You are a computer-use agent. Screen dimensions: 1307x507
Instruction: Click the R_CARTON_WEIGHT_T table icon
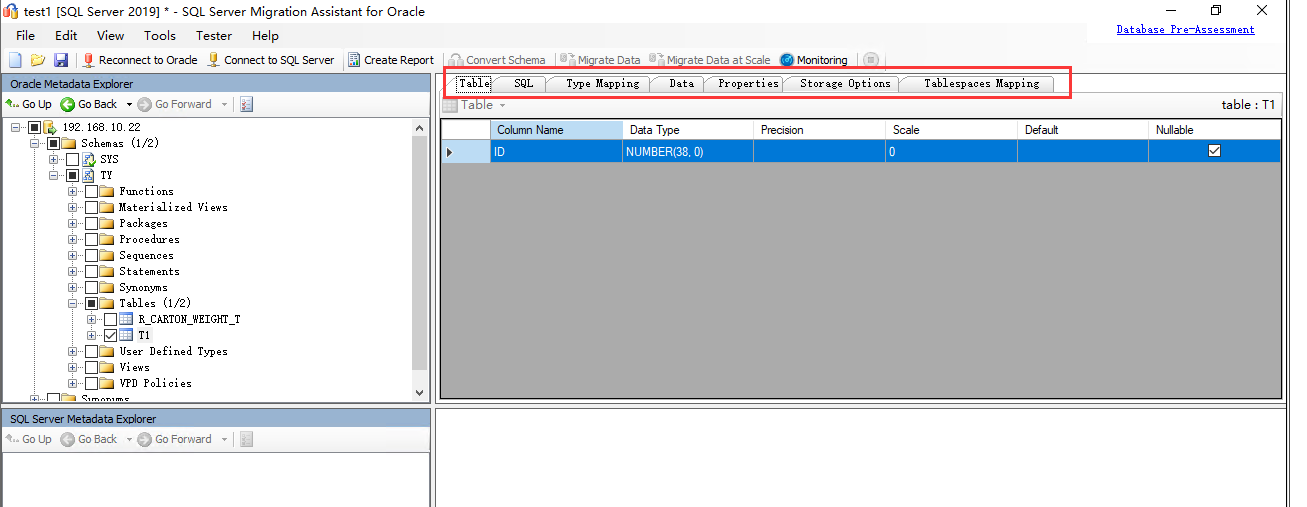126,319
